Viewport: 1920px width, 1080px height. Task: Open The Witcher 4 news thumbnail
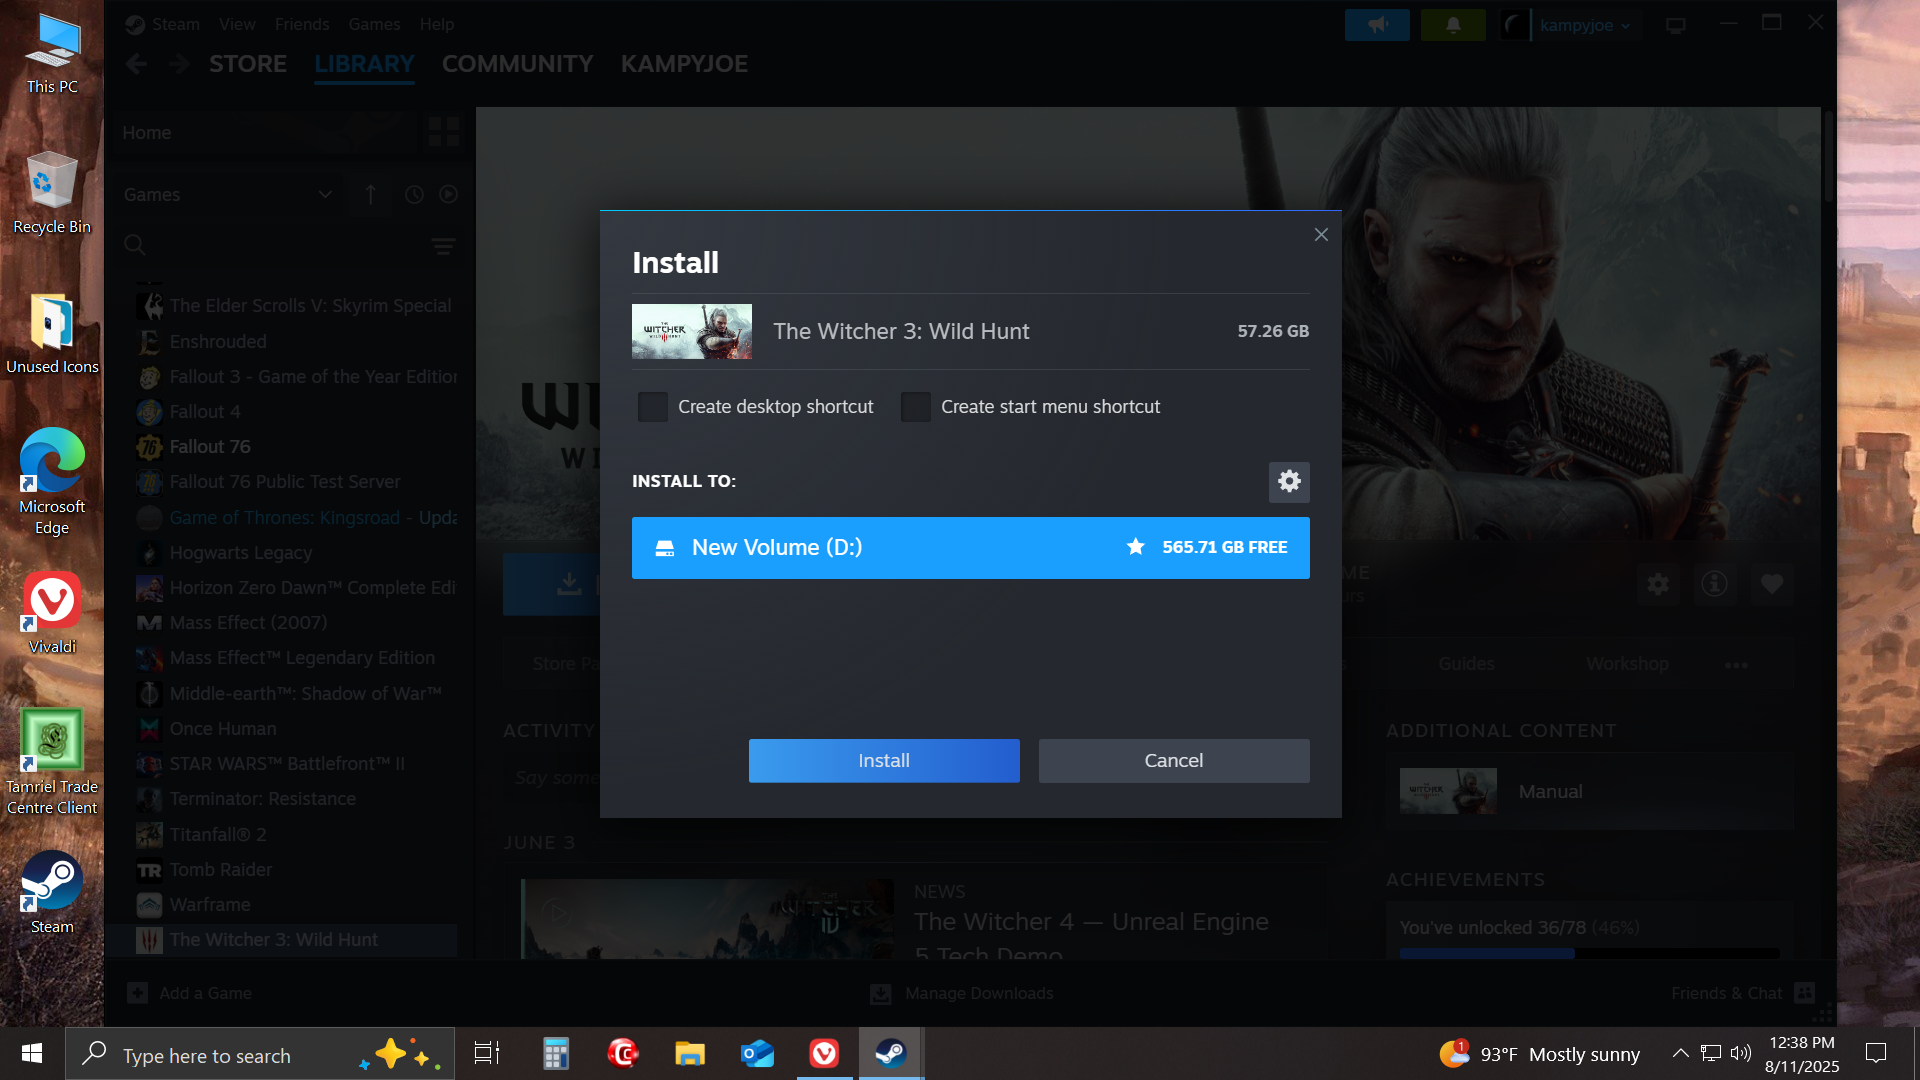click(x=708, y=919)
